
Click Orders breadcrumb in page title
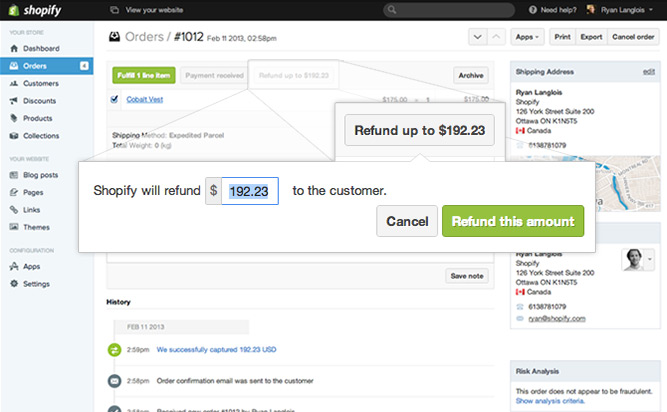(144, 37)
